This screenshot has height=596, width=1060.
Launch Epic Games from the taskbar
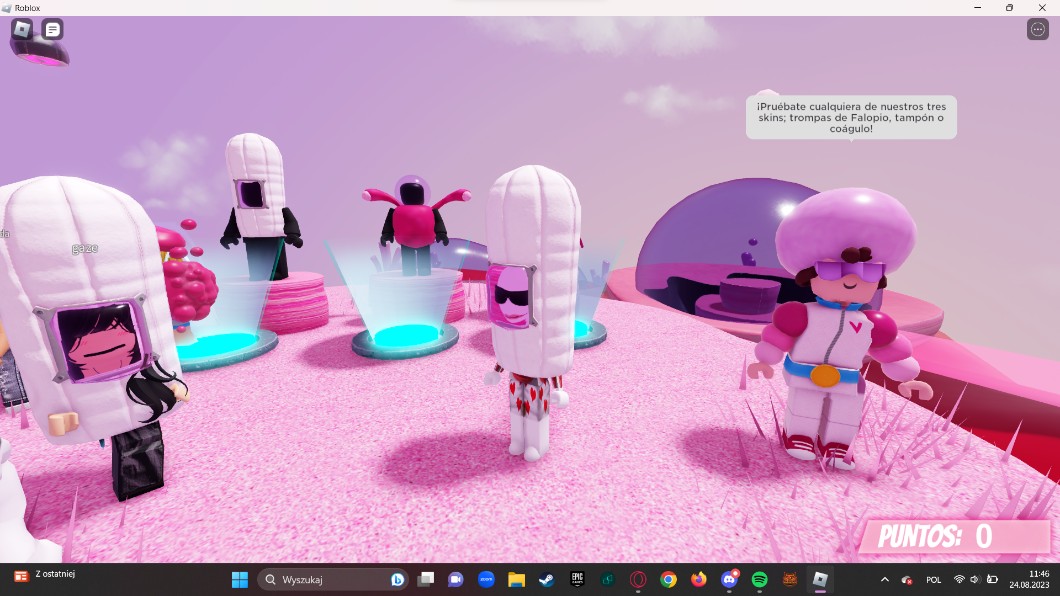(x=577, y=579)
